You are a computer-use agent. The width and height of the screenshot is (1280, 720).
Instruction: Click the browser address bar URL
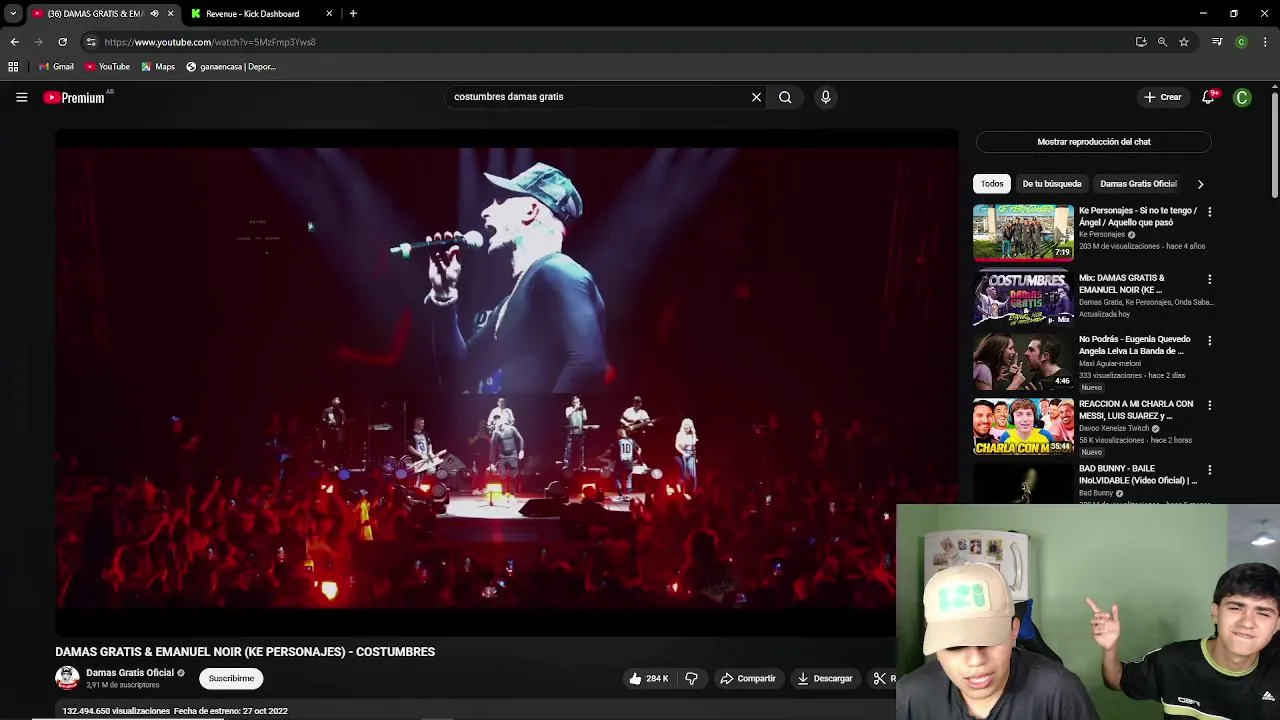pos(210,42)
